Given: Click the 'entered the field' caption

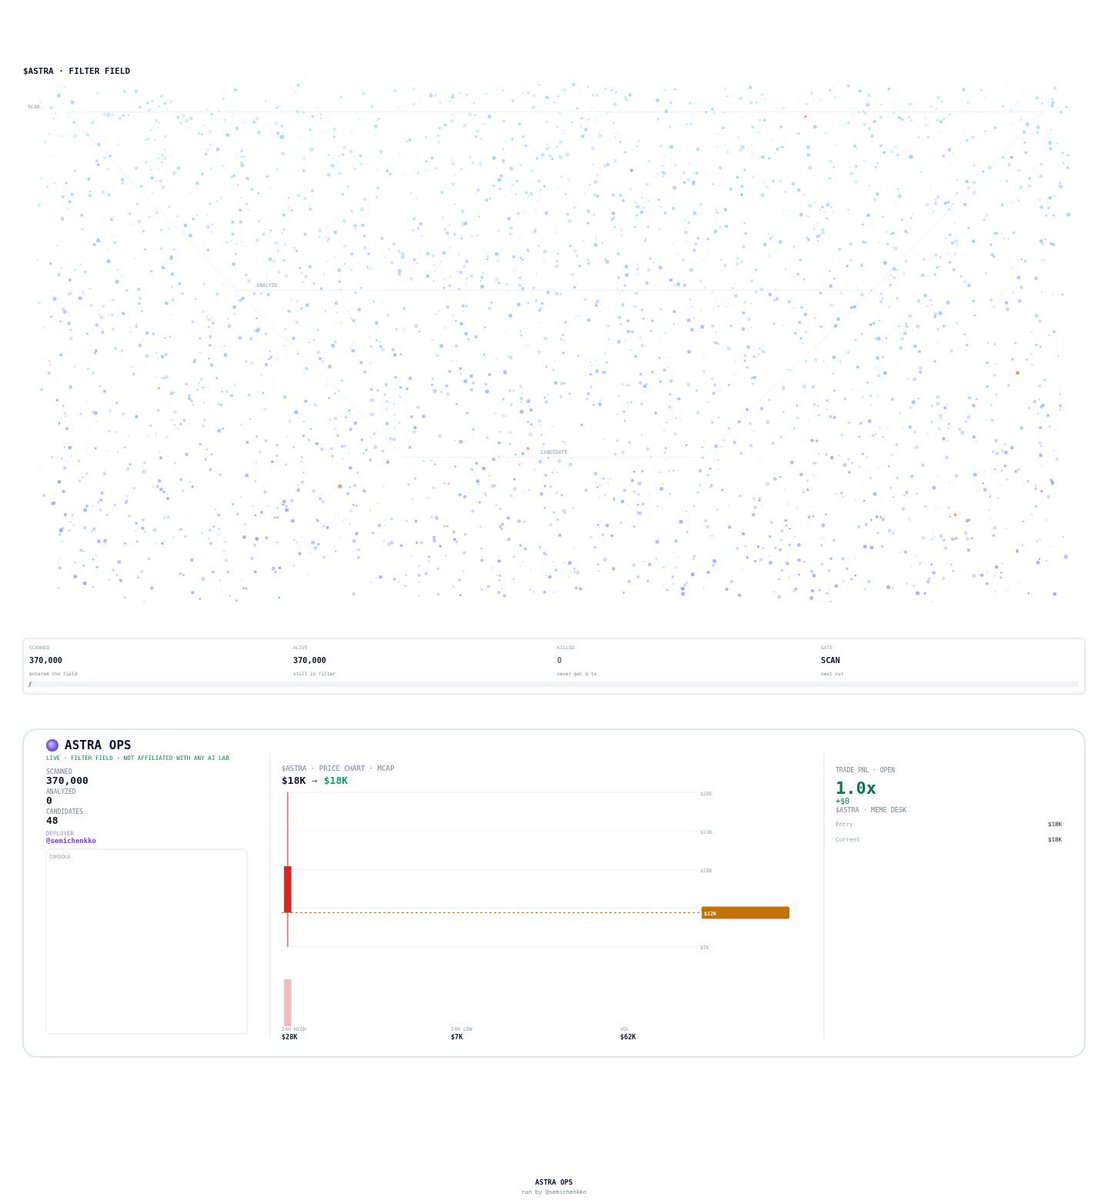Looking at the screenshot, I should [x=53, y=674].
